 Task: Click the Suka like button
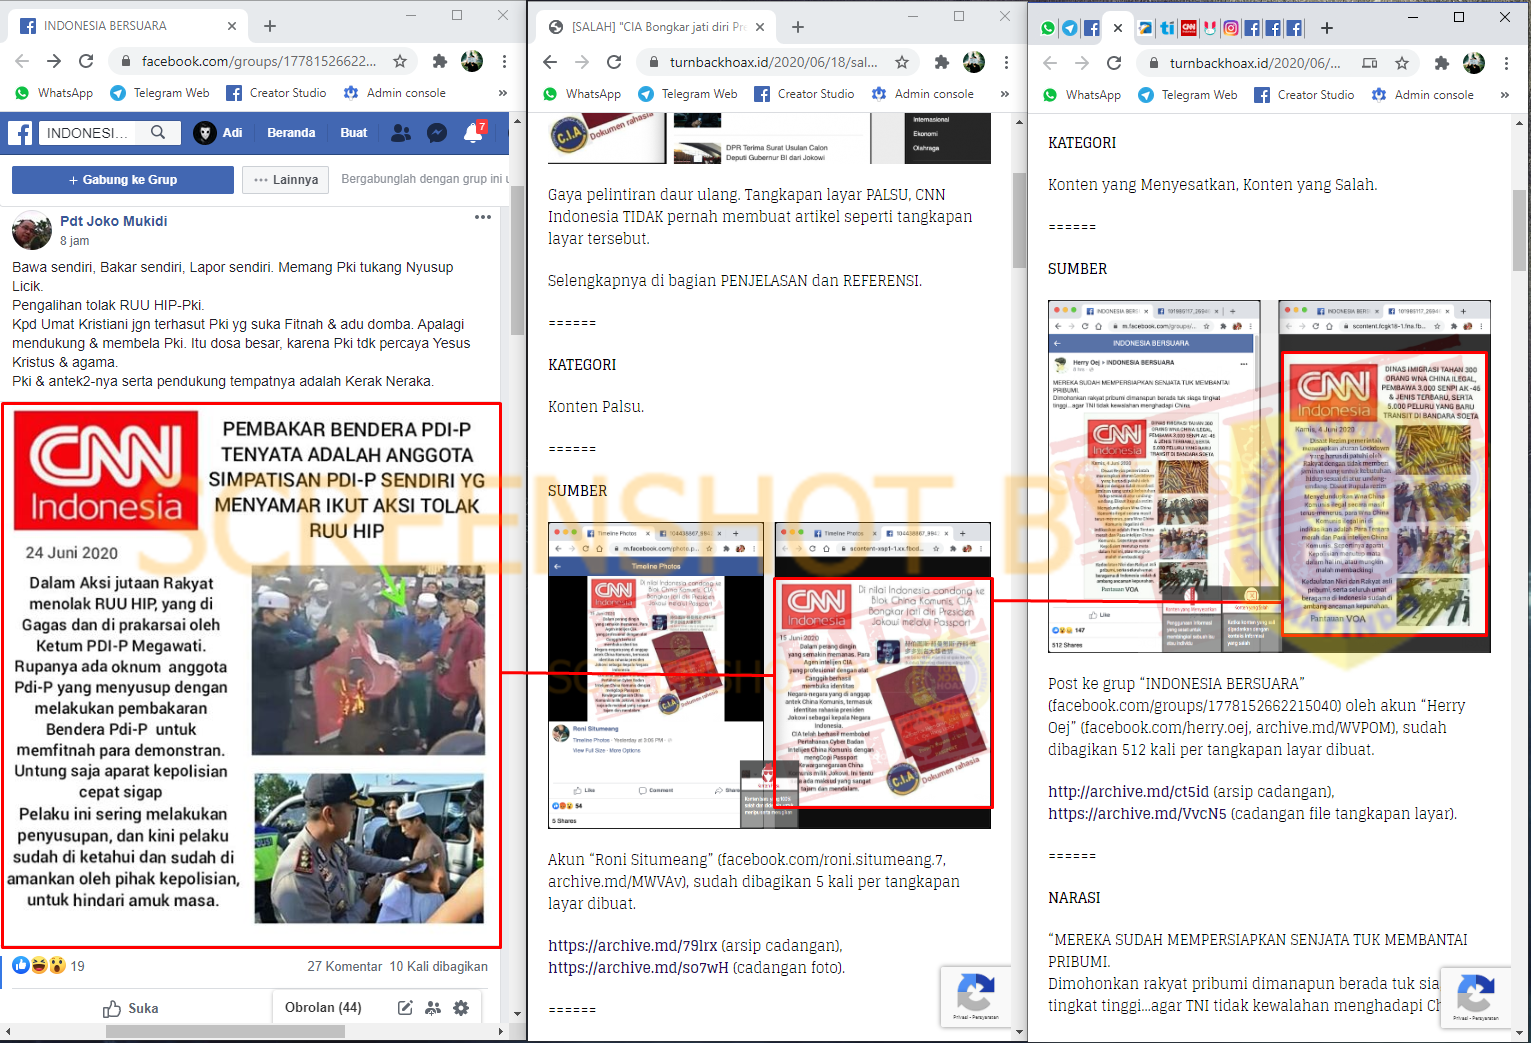click(131, 1008)
